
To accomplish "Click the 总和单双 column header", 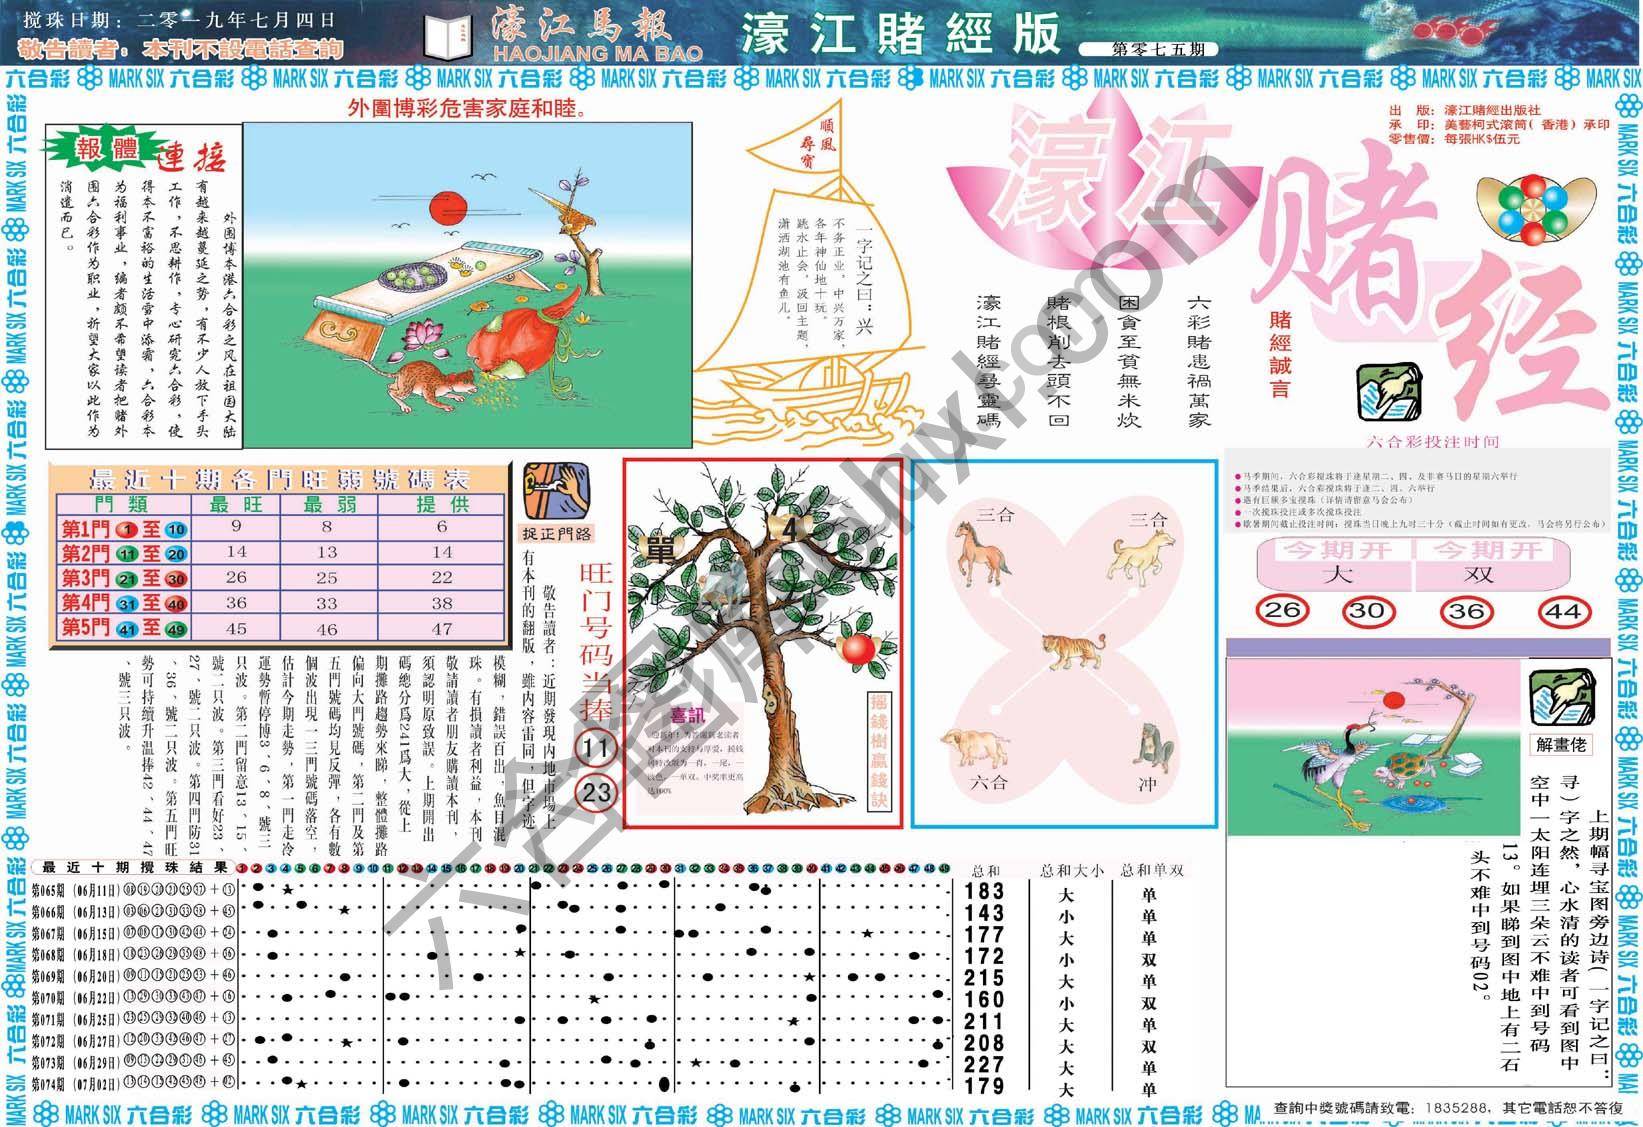I will (x=1151, y=870).
